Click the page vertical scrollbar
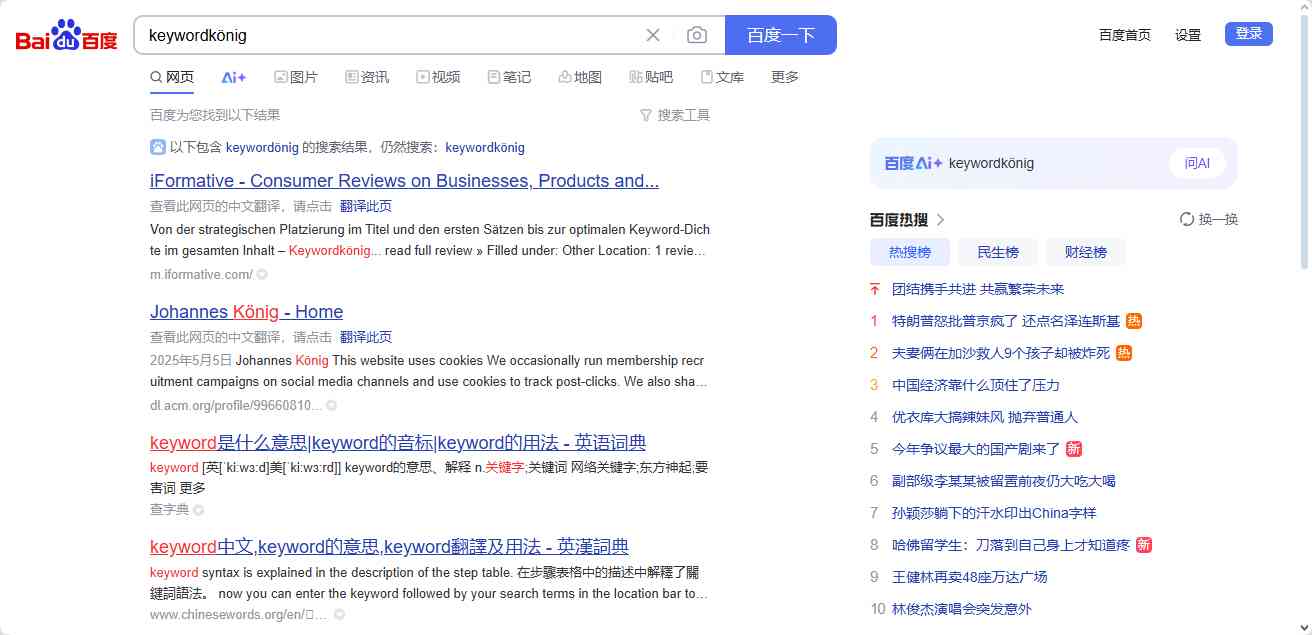The width and height of the screenshot is (1312, 635). coord(1304,140)
